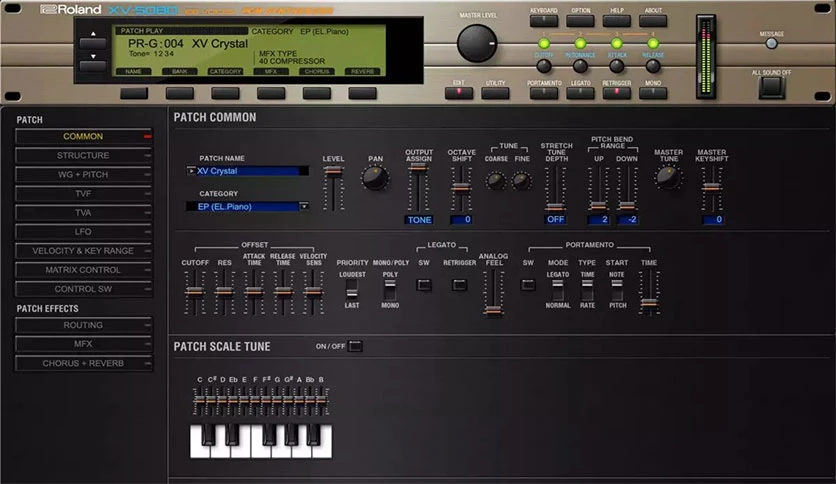Viewport: 836px width, 484px height.
Task: Toggle the front panel Legato button
Action: (x=580, y=93)
